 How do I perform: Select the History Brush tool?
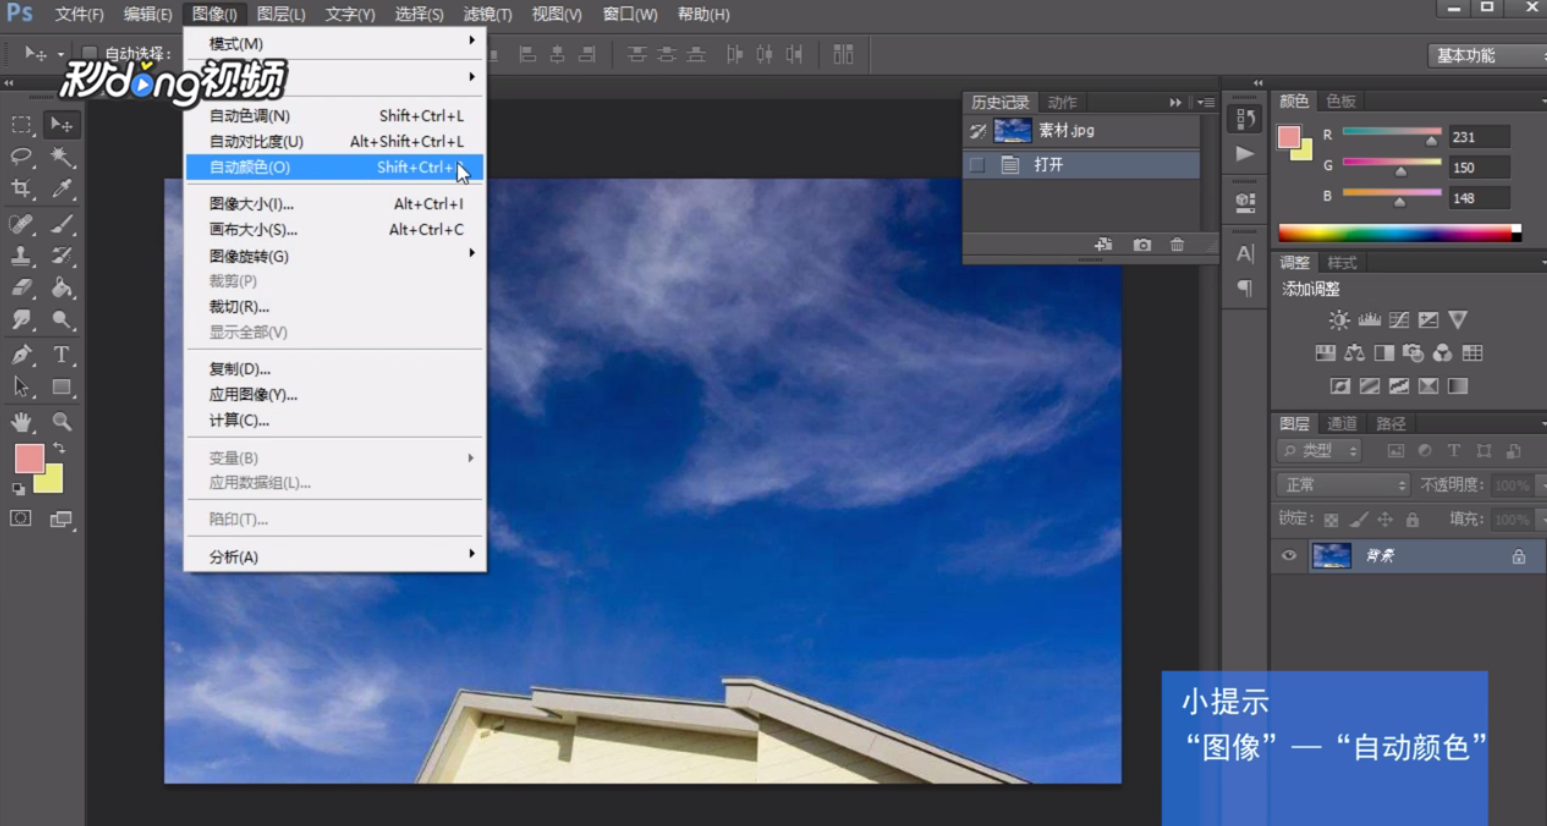pyautogui.click(x=62, y=256)
